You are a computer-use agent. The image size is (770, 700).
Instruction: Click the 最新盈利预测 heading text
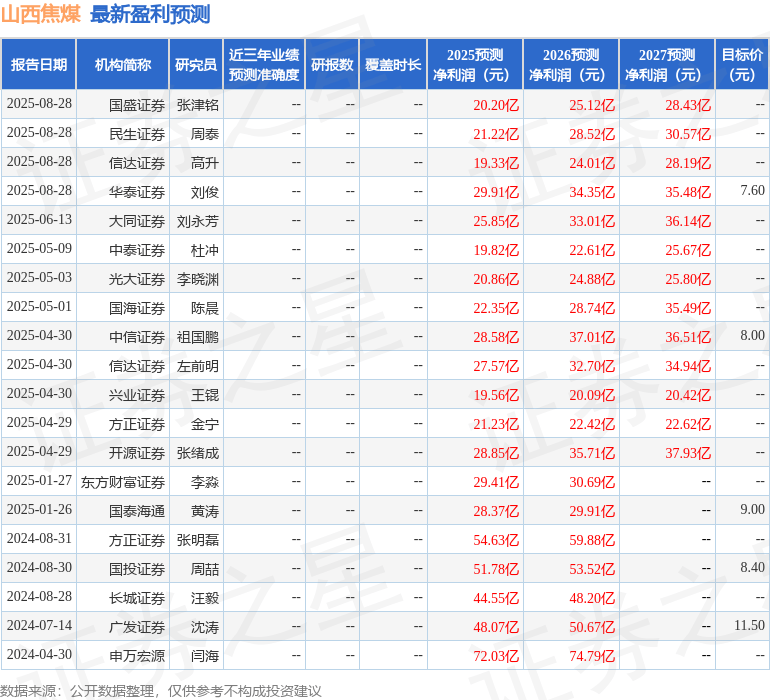(x=150, y=14)
